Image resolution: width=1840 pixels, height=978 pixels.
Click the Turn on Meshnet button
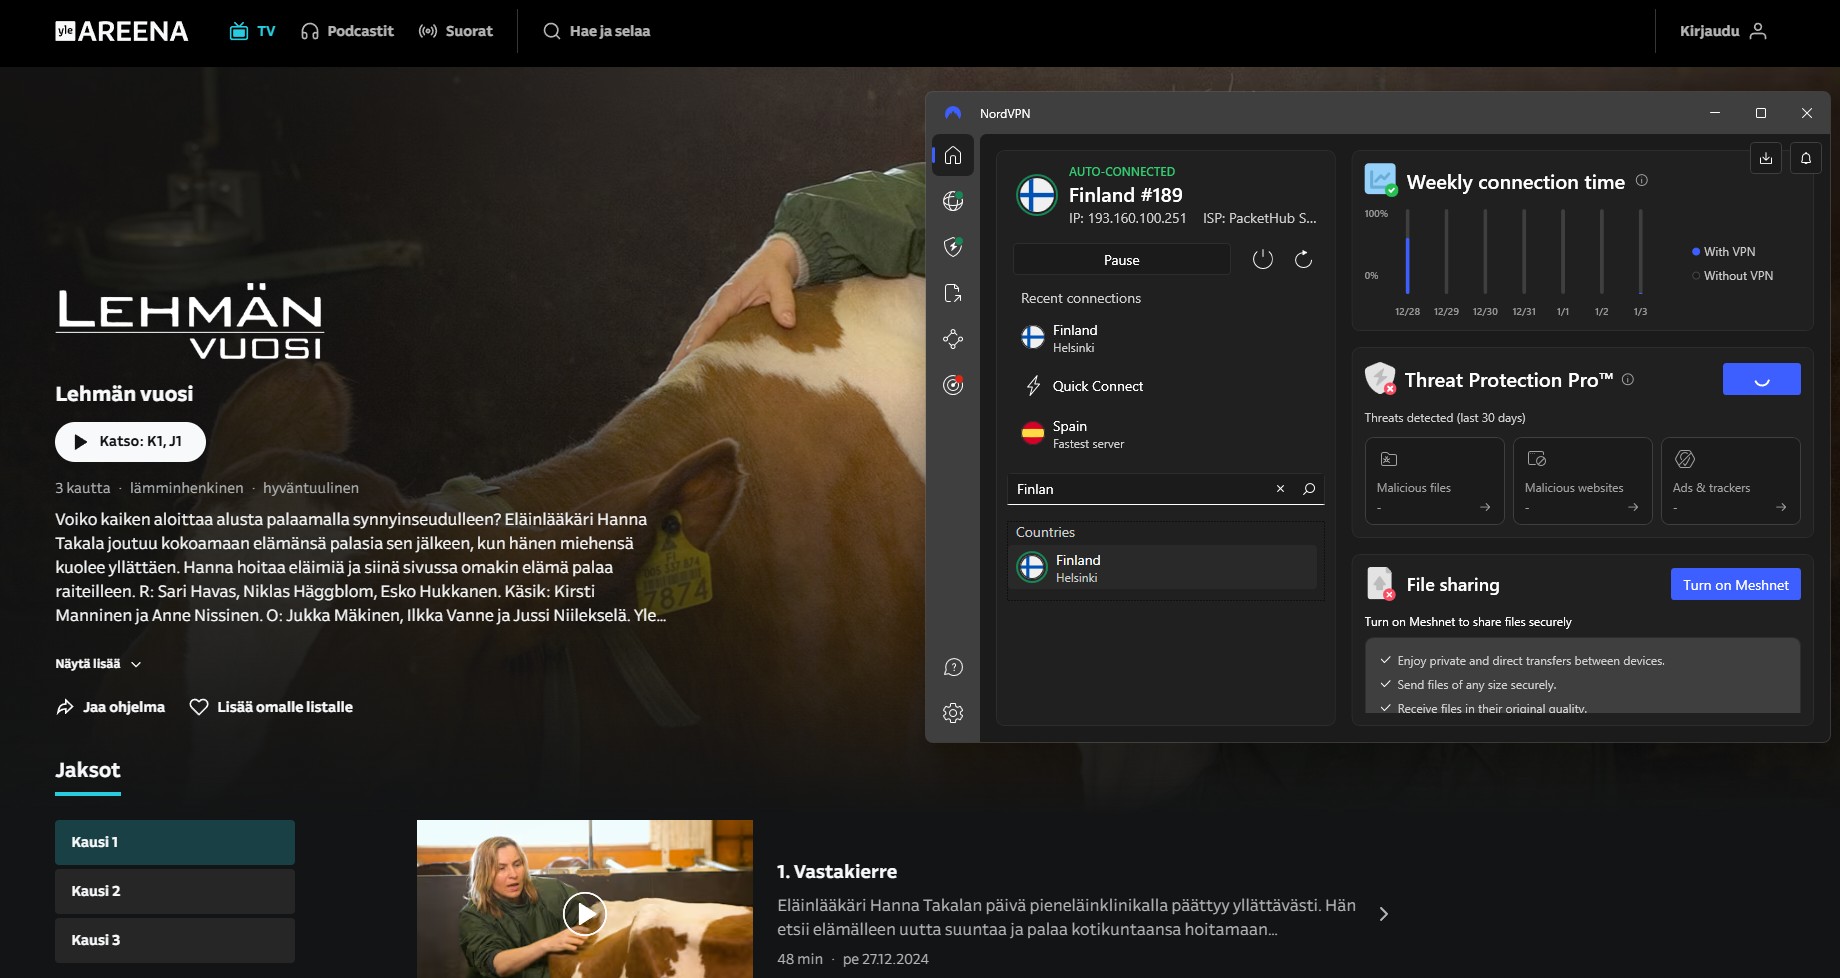(1735, 584)
